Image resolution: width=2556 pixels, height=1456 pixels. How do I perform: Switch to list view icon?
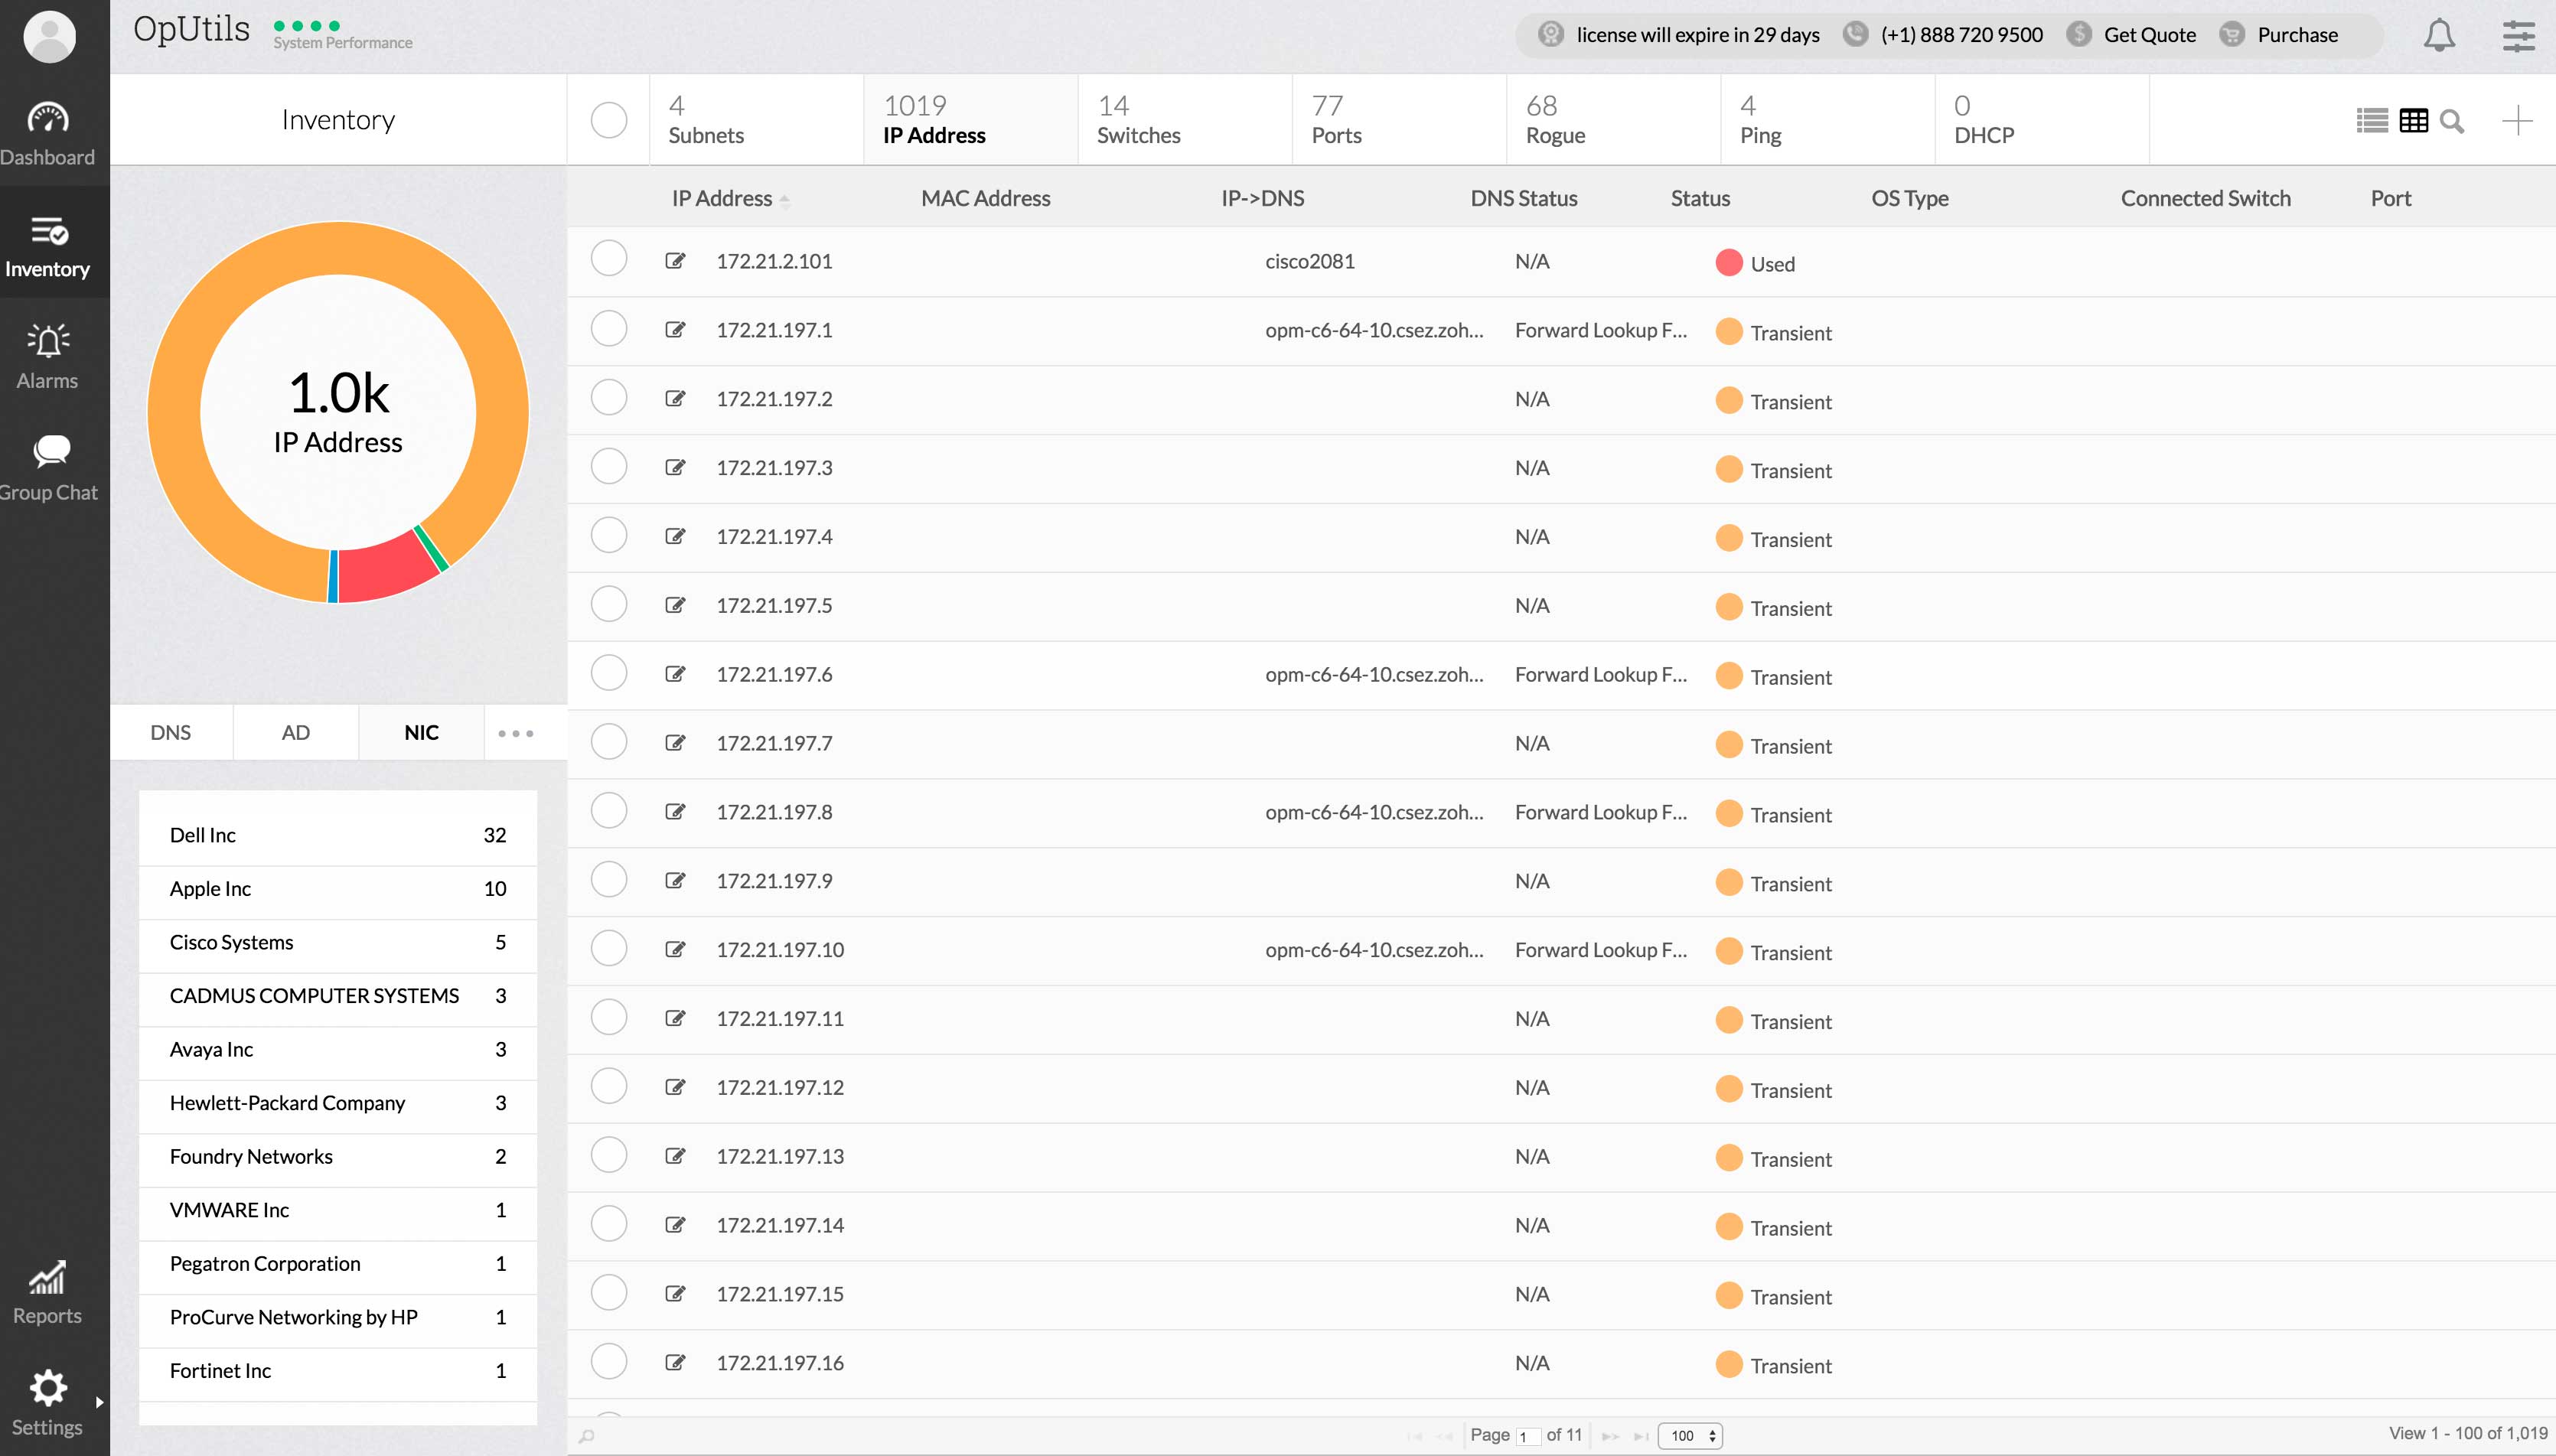[x=2371, y=121]
